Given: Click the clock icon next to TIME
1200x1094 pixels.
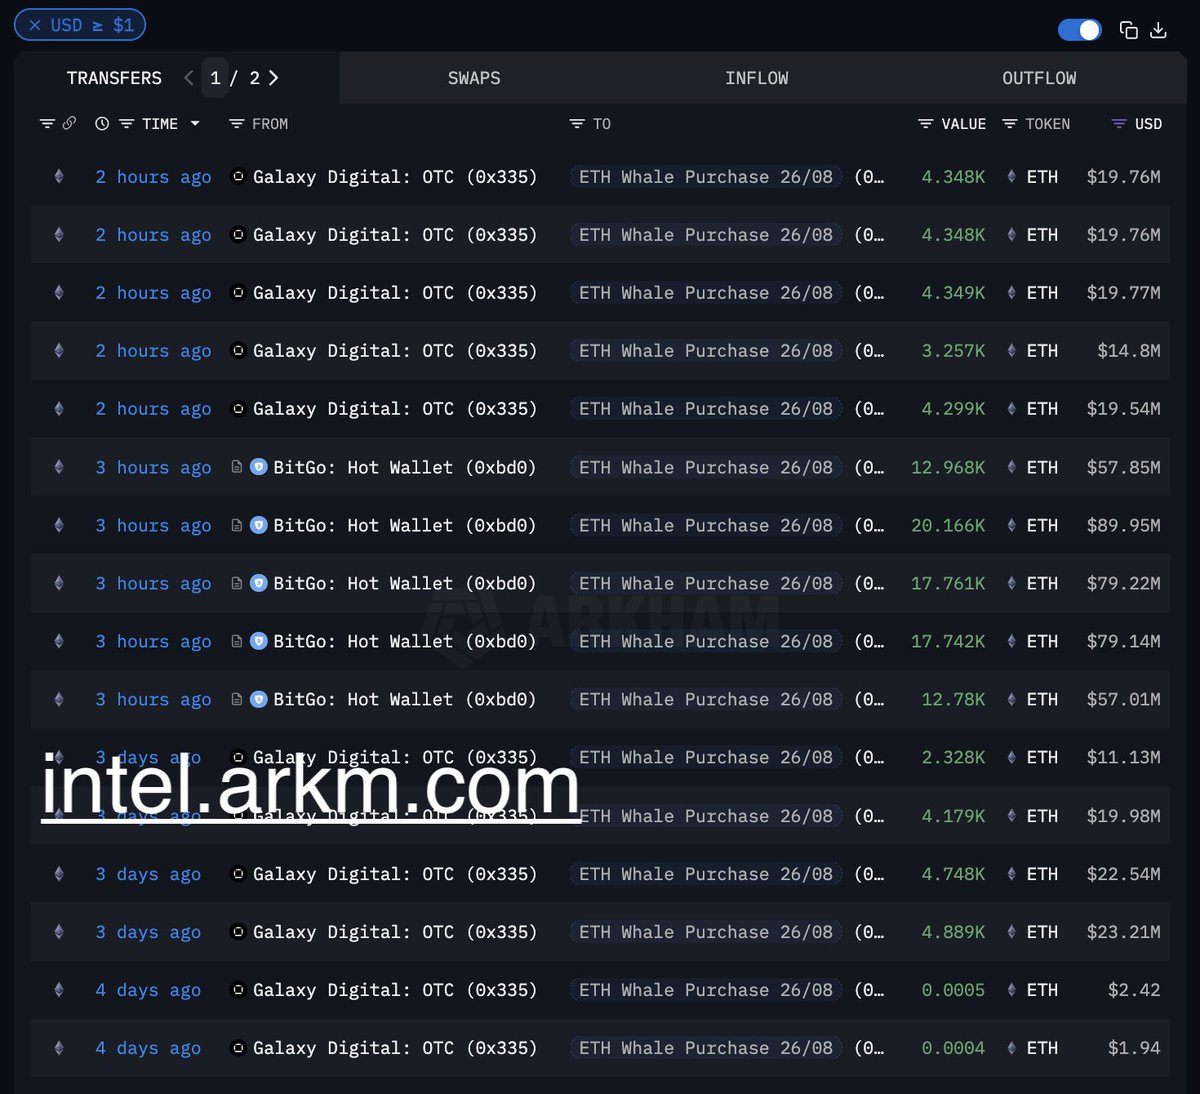Looking at the screenshot, I should coord(102,124).
